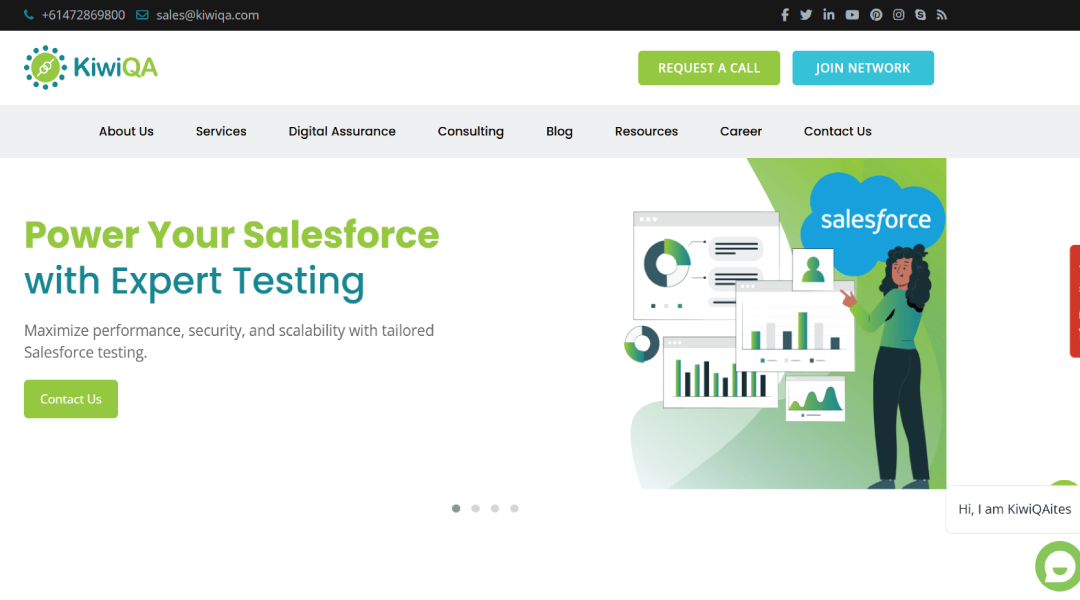The image size is (1080, 600).
Task: Expand the Services navigation menu
Action: point(221,131)
